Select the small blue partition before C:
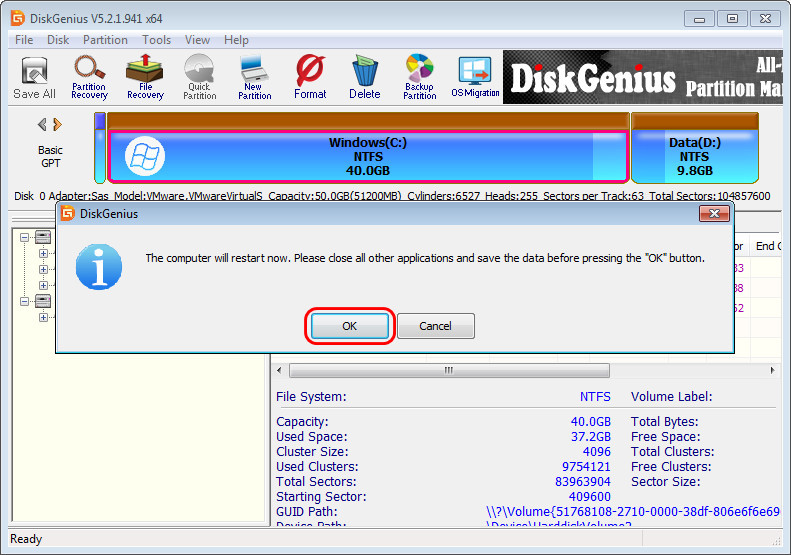This screenshot has height=555, width=791. pos(100,148)
